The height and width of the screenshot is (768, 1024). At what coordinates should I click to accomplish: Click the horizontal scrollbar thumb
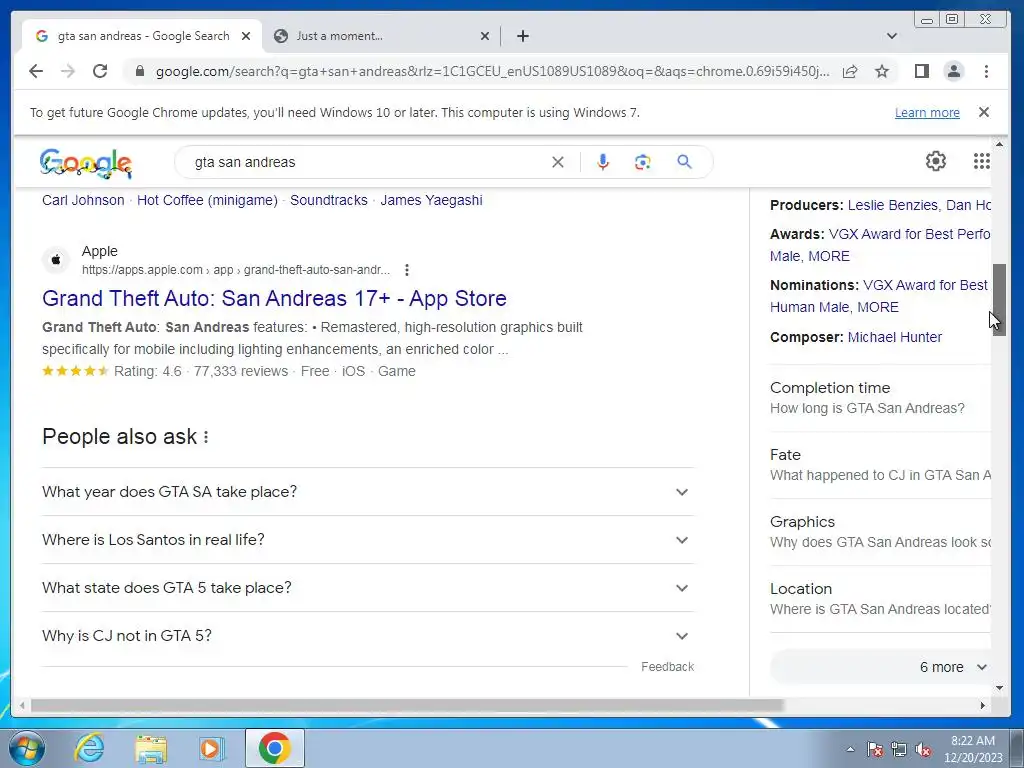tap(407, 705)
